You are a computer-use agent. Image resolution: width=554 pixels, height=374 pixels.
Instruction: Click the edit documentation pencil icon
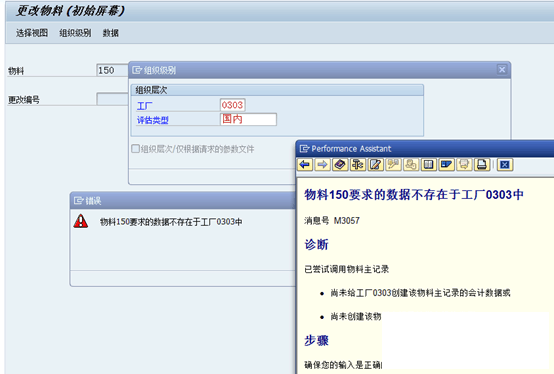pos(375,165)
